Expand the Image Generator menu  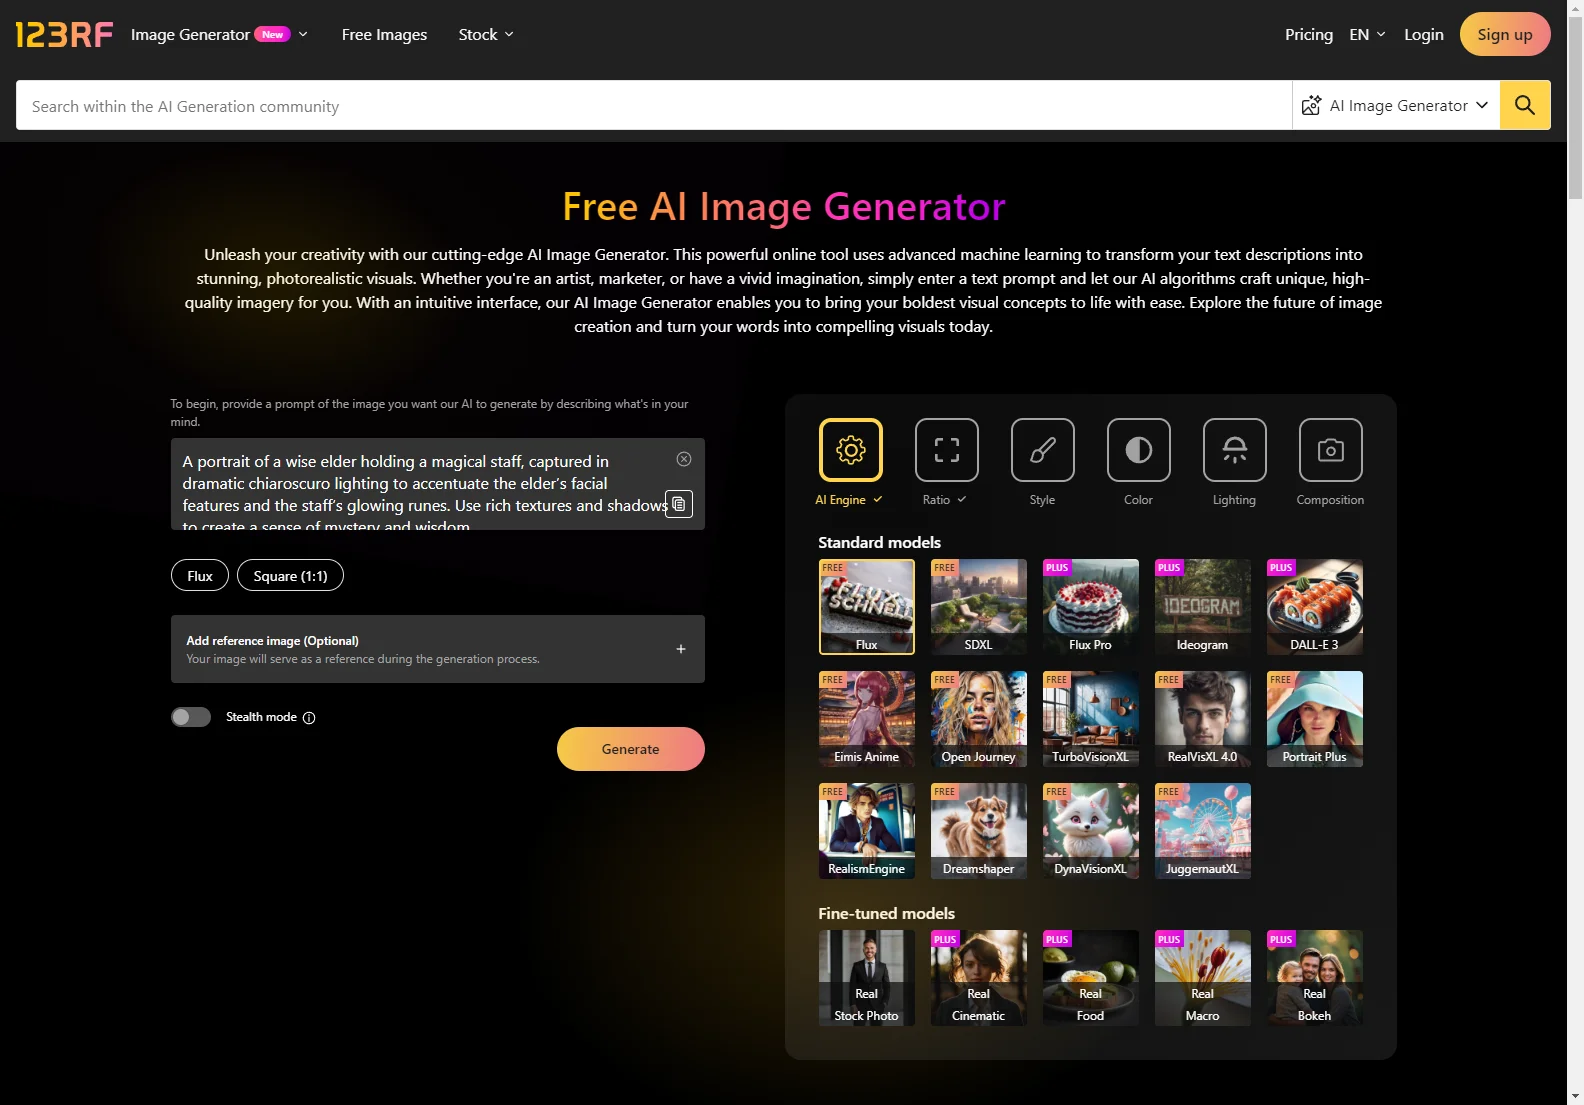pyautogui.click(x=219, y=34)
